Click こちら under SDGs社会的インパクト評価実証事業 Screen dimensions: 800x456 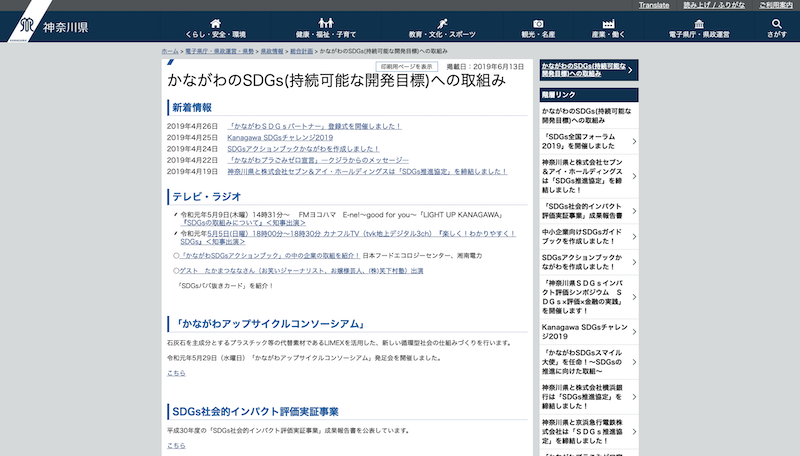tap(176, 446)
